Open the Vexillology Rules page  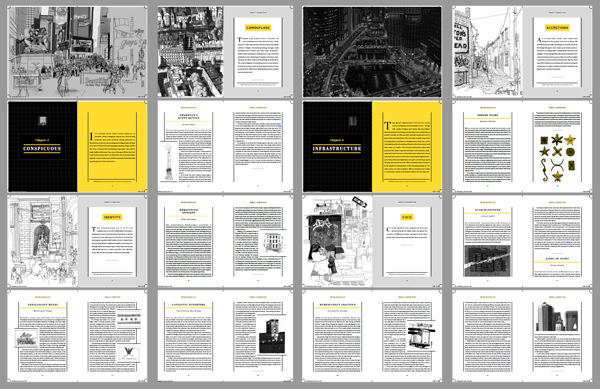point(42,336)
